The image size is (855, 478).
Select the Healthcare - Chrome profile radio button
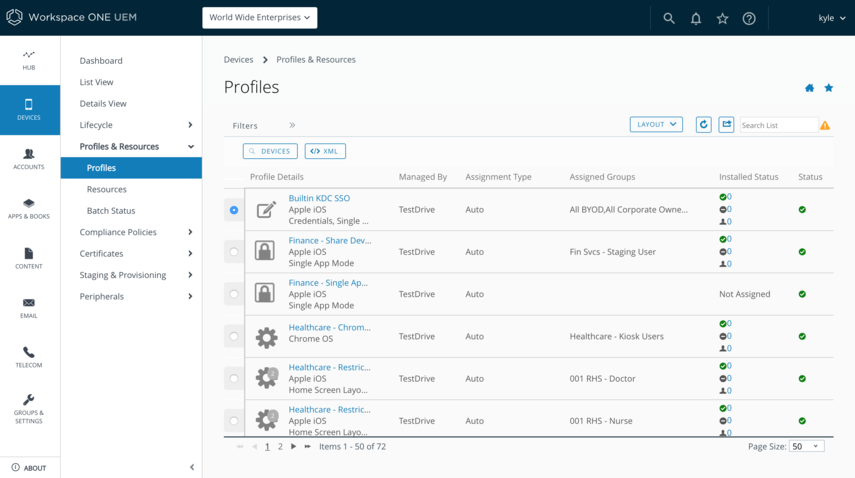tap(234, 337)
